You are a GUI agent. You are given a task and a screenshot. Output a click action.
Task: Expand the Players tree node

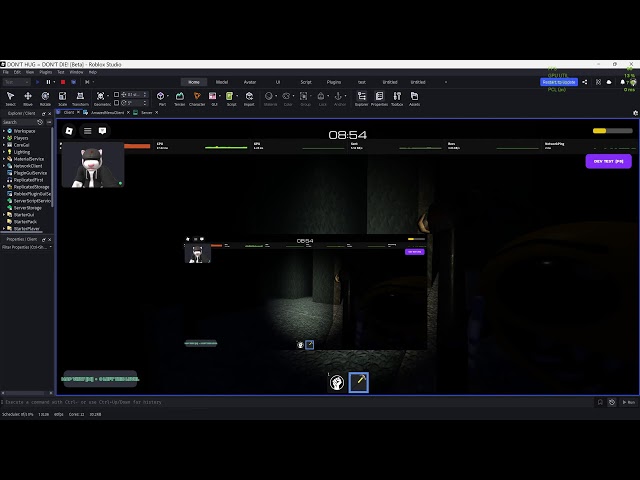pyautogui.click(x=4, y=138)
